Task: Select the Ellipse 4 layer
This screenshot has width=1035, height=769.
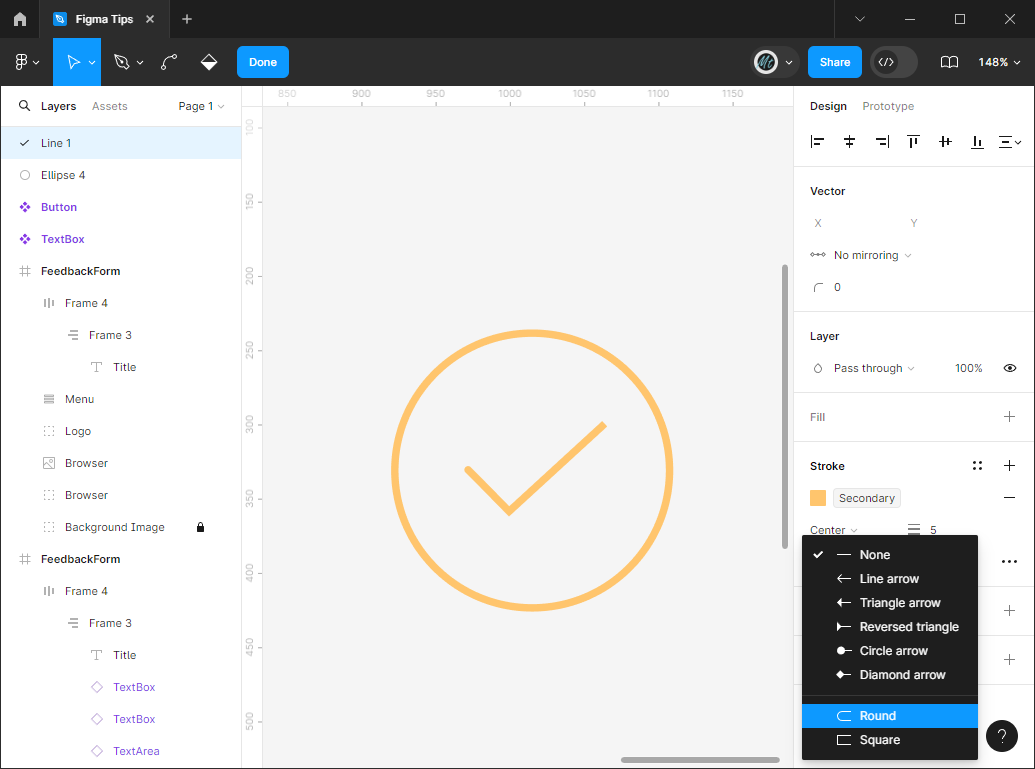Action: coord(121,175)
